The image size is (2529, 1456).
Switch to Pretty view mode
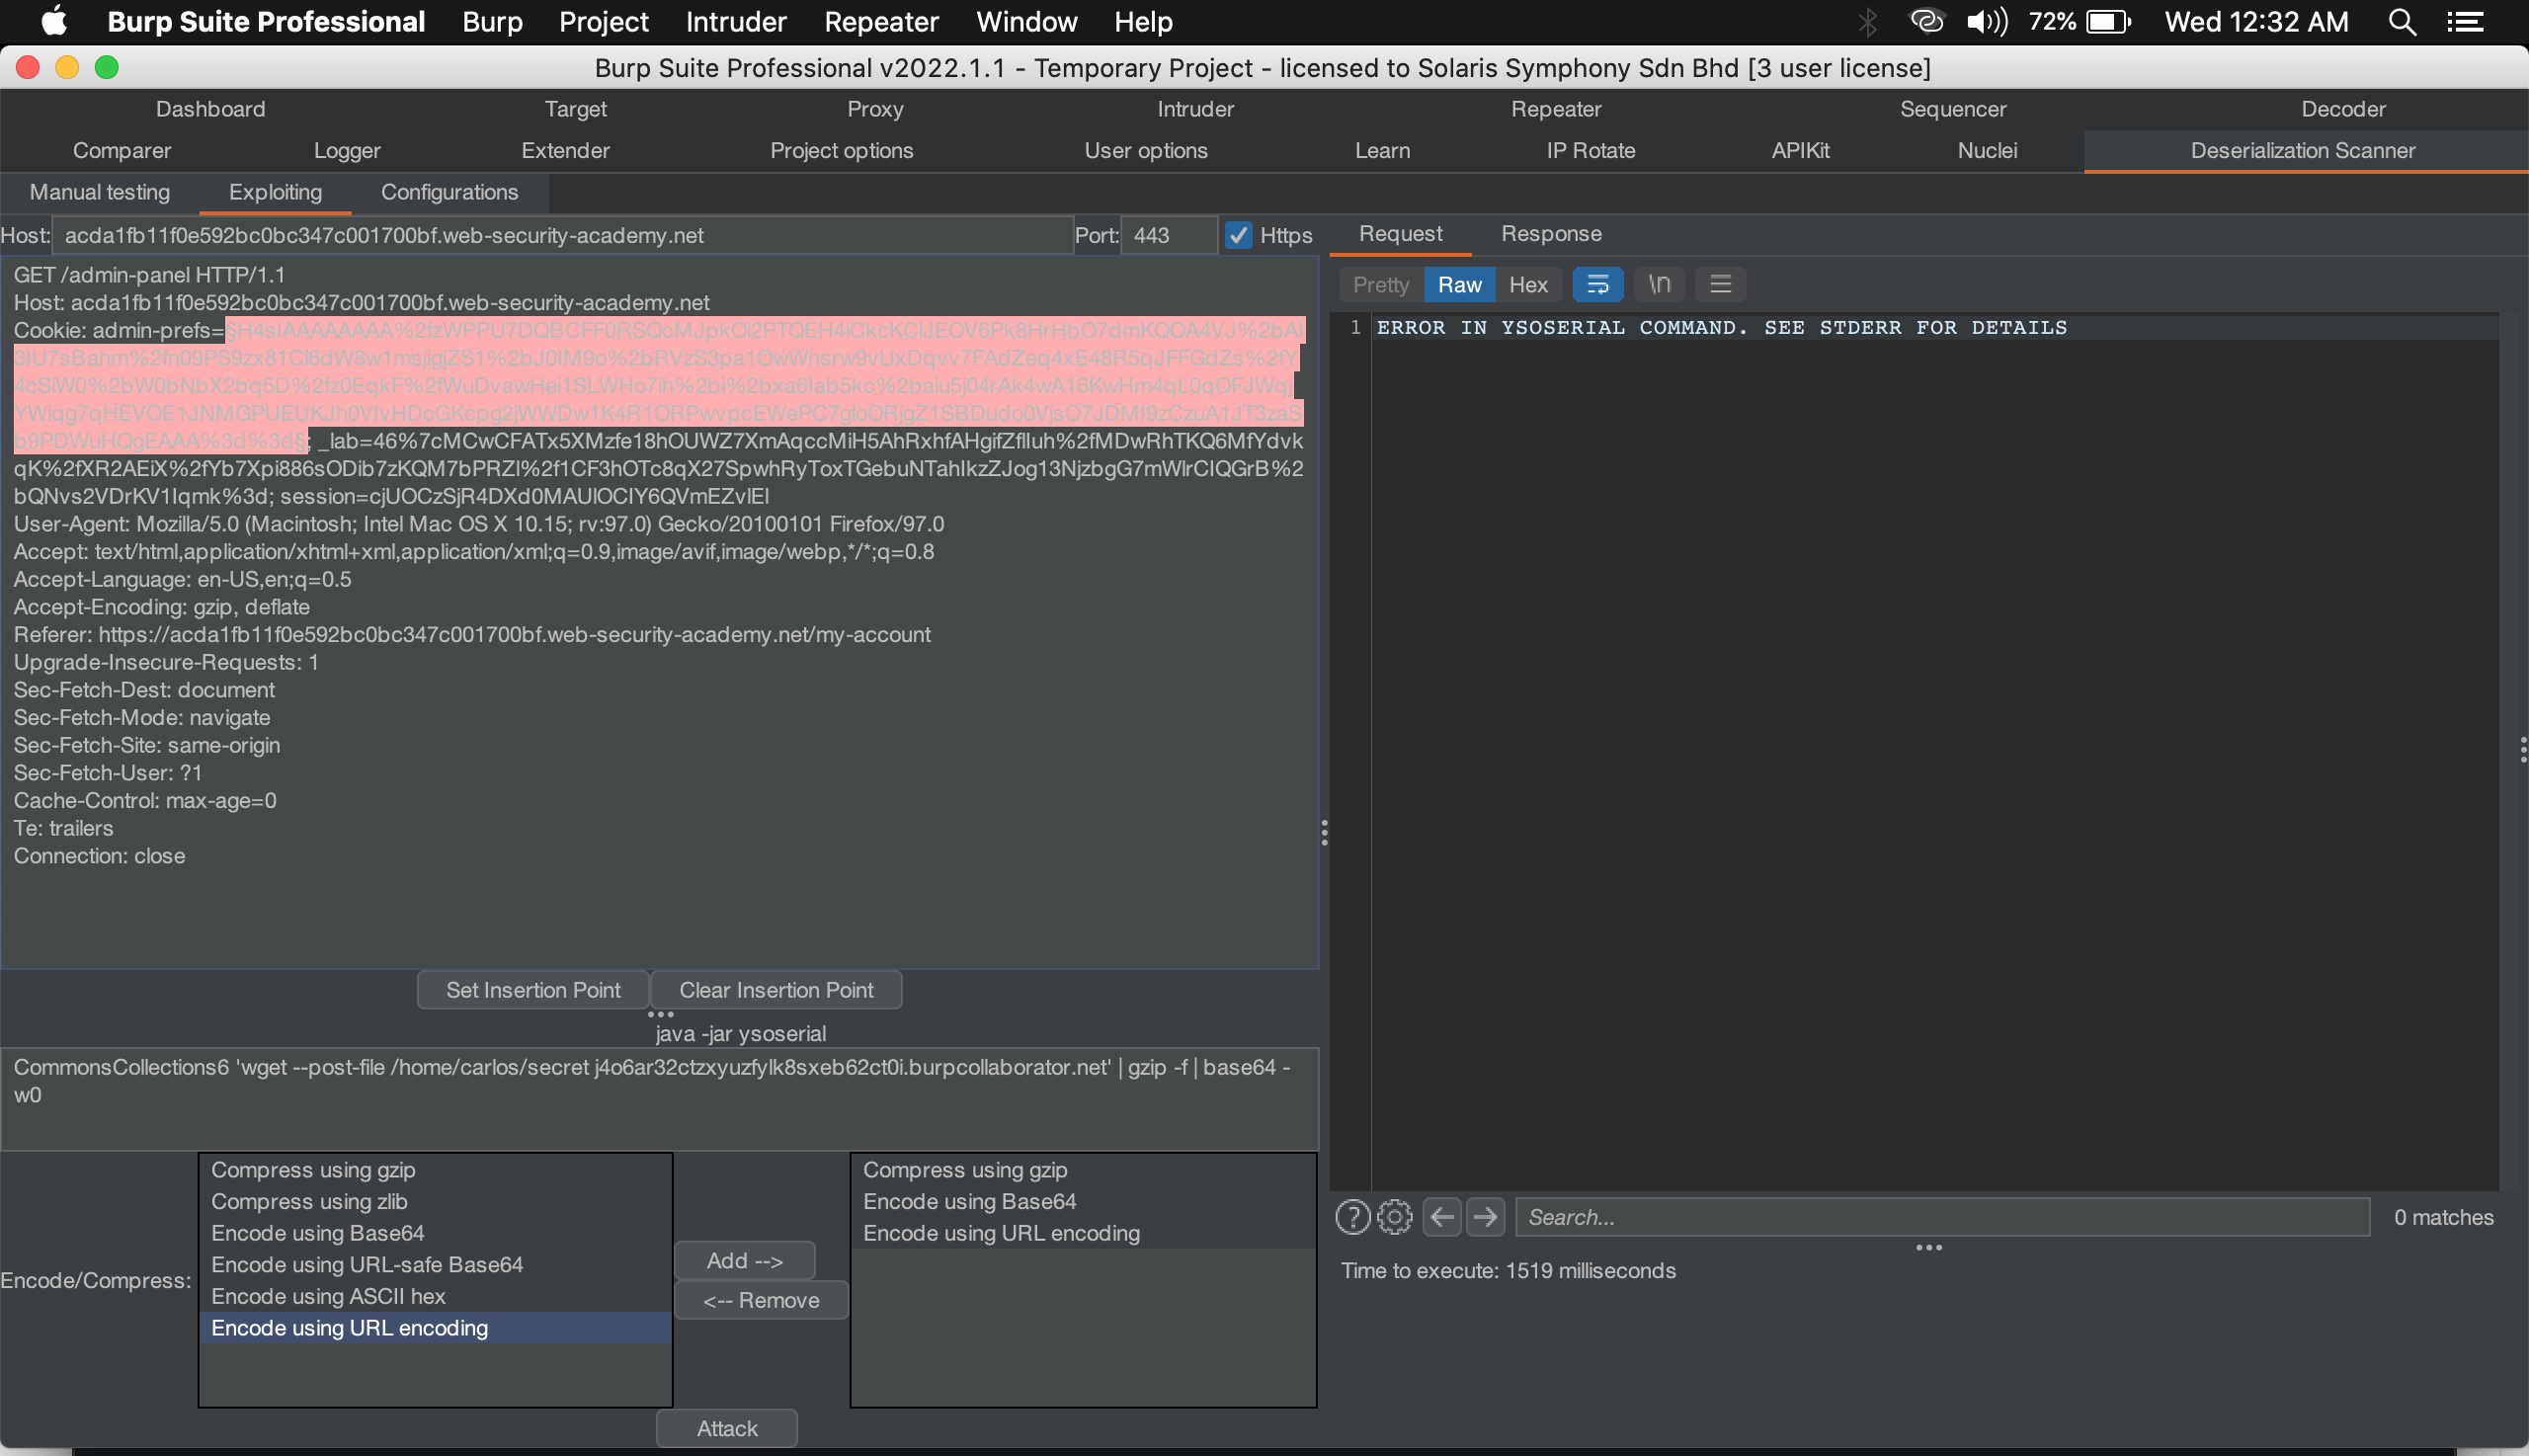[x=1380, y=285]
